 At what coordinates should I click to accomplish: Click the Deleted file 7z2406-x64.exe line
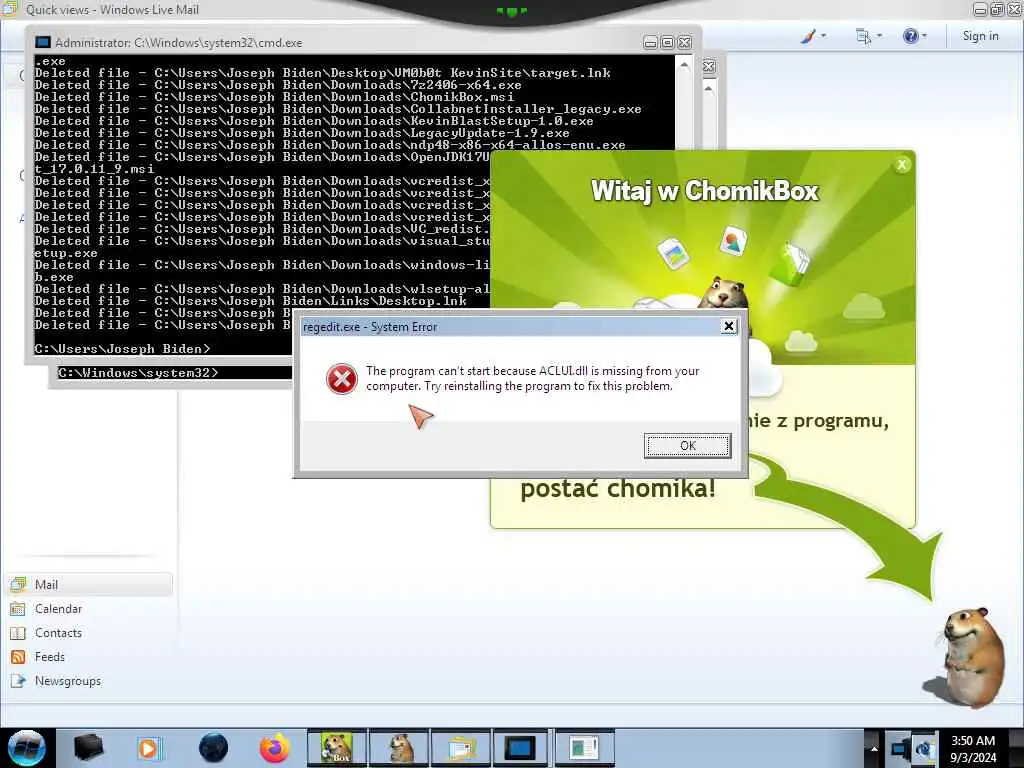tap(278, 85)
